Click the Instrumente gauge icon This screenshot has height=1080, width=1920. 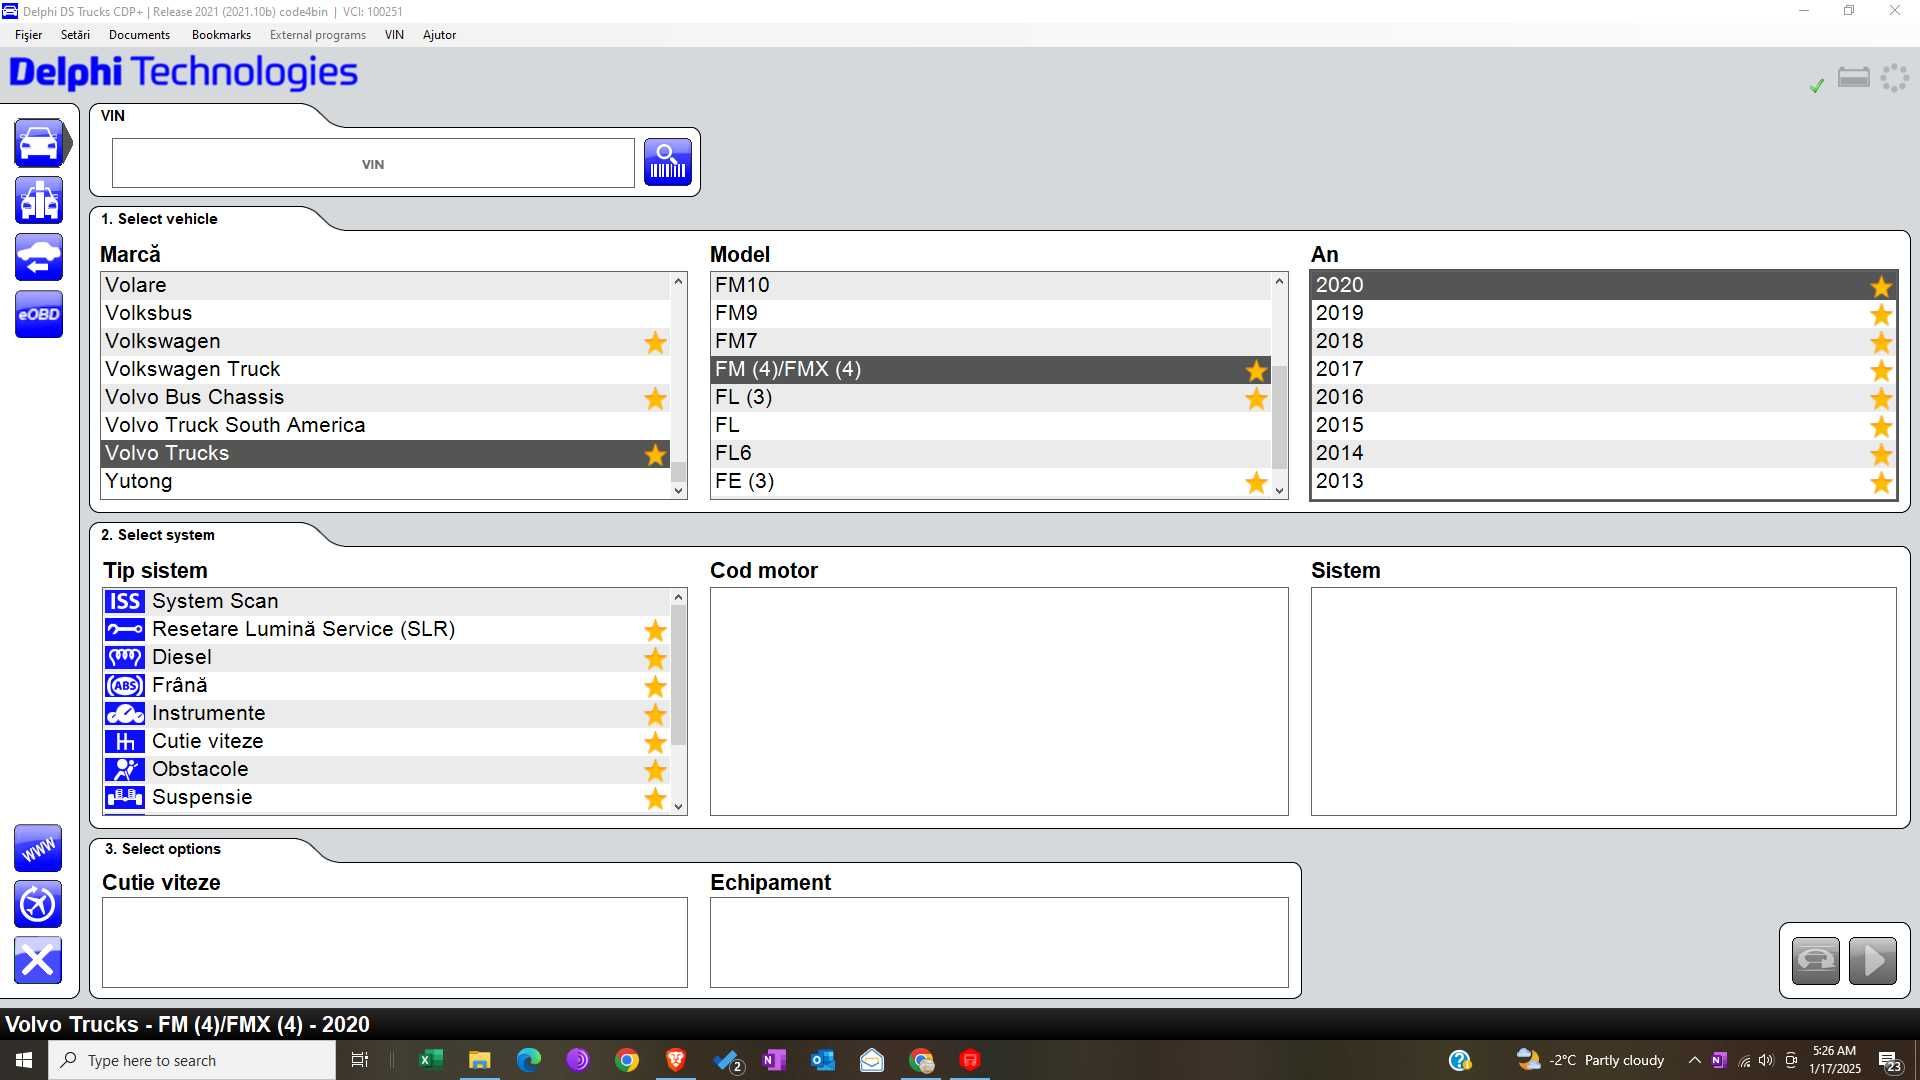point(125,713)
